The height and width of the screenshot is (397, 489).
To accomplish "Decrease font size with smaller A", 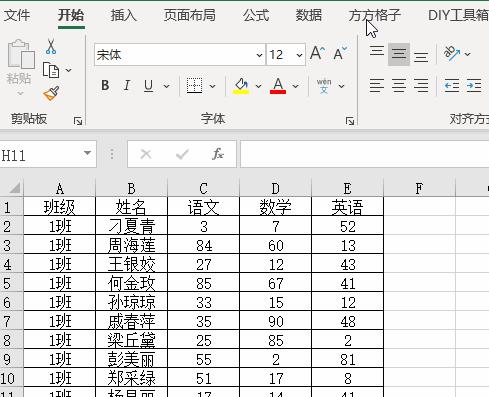I will click(340, 53).
